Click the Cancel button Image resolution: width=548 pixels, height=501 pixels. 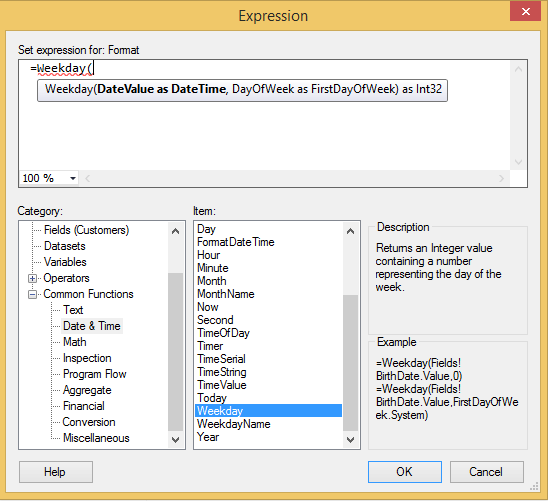coord(486,472)
